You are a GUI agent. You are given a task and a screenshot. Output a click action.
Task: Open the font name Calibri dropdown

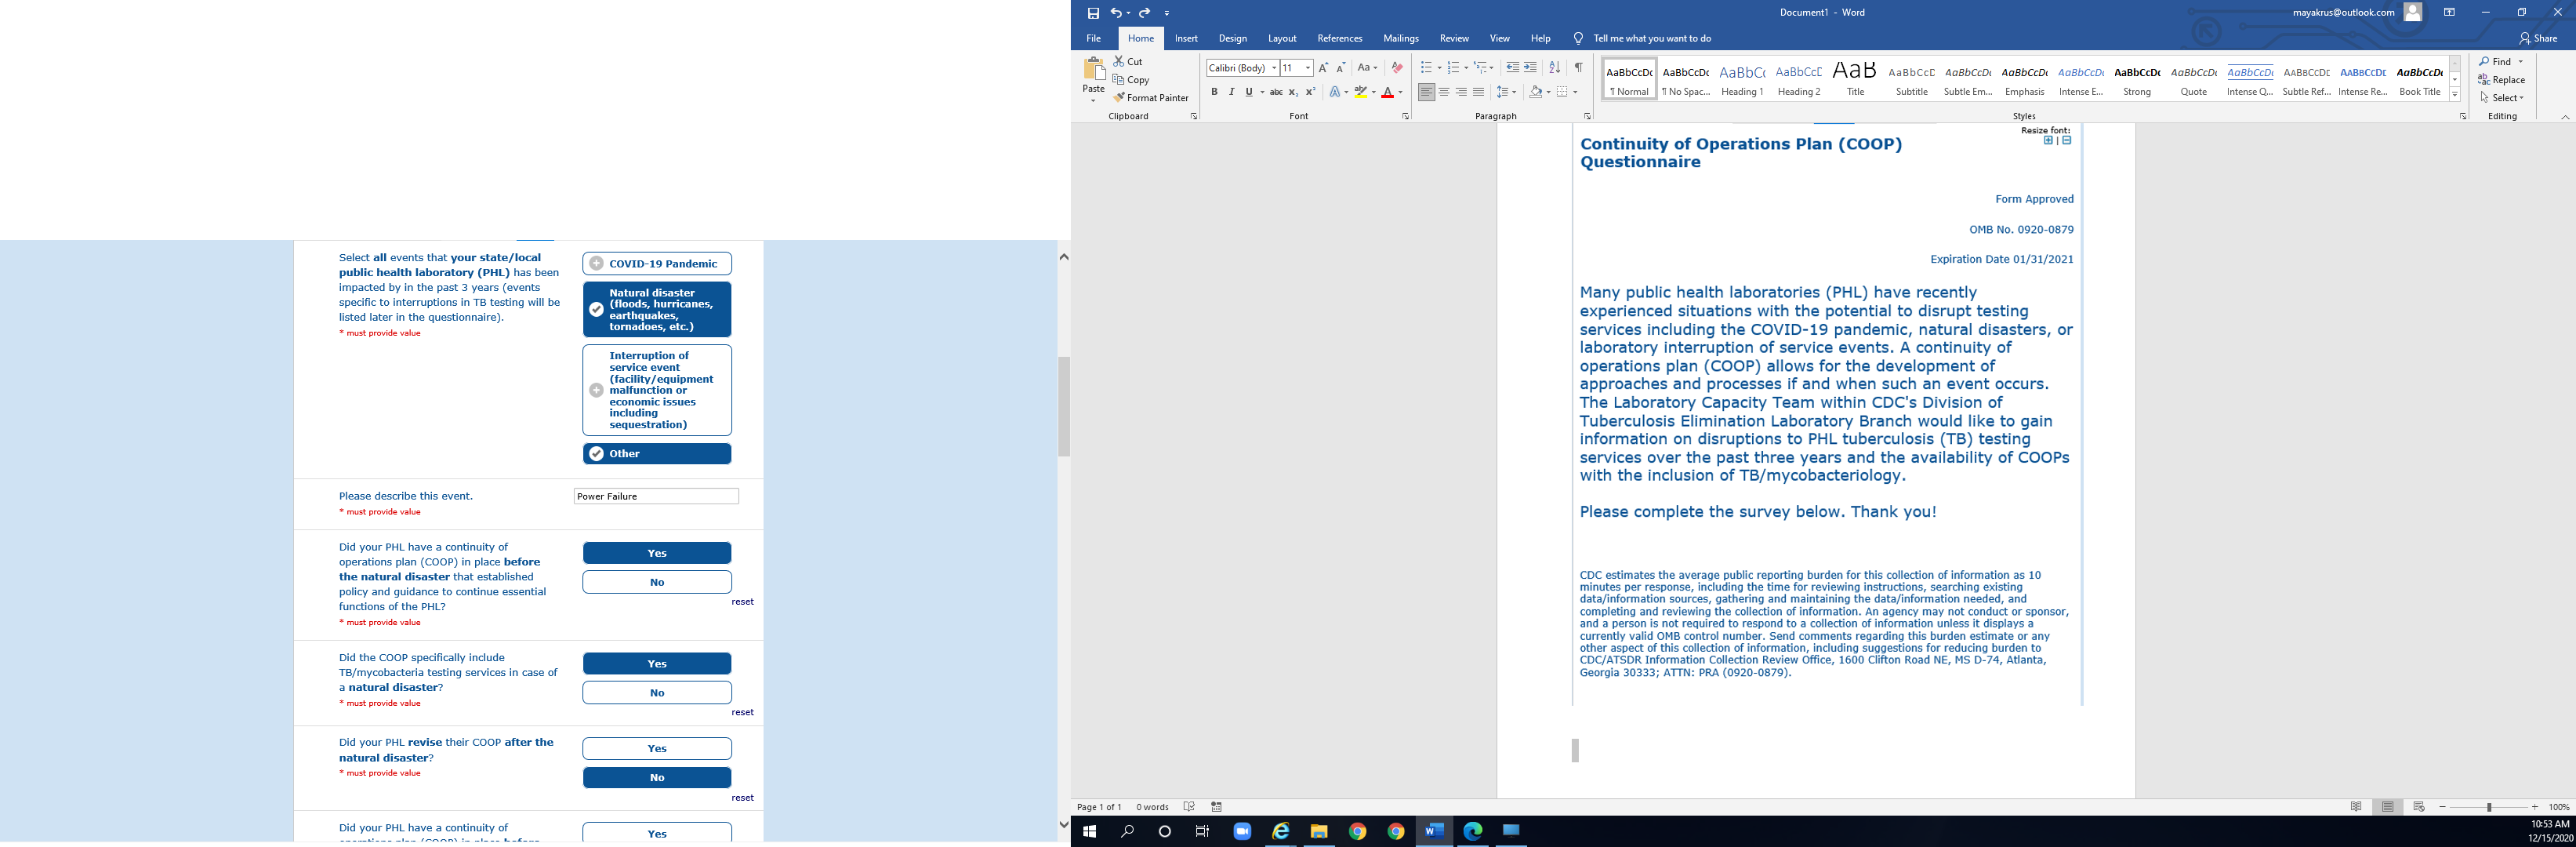pyautogui.click(x=1274, y=68)
